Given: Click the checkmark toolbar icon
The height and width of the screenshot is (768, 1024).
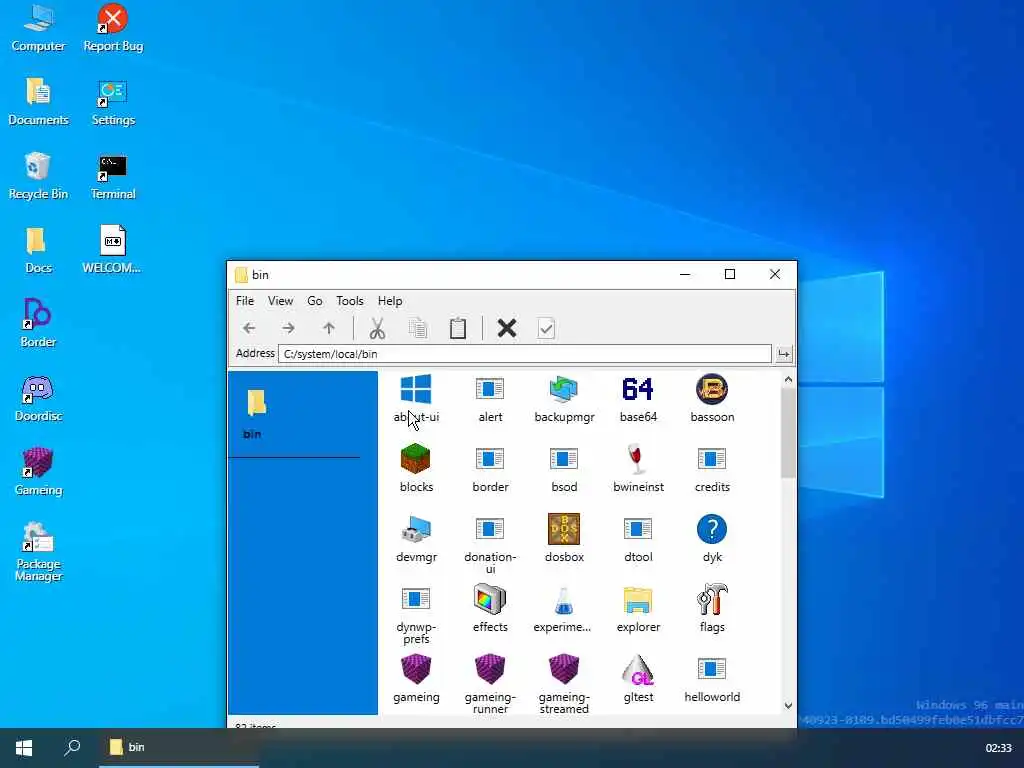Looking at the screenshot, I should 546,328.
